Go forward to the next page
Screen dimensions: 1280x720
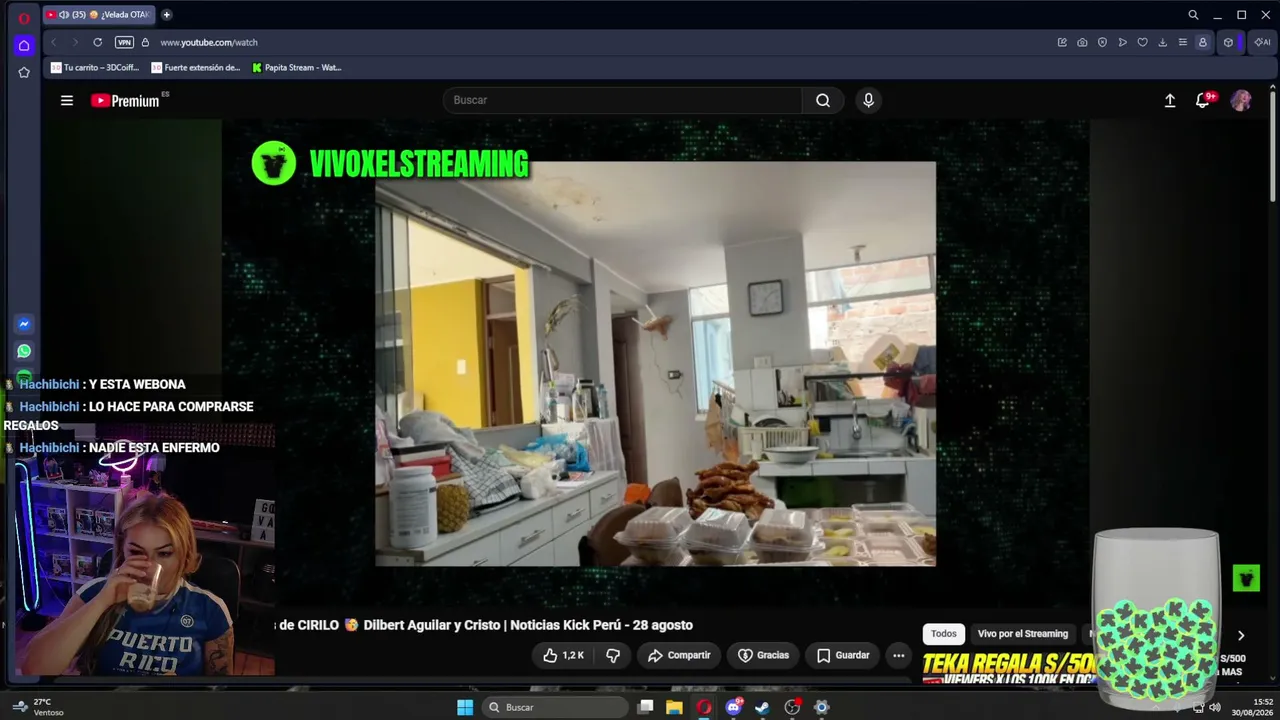74,42
